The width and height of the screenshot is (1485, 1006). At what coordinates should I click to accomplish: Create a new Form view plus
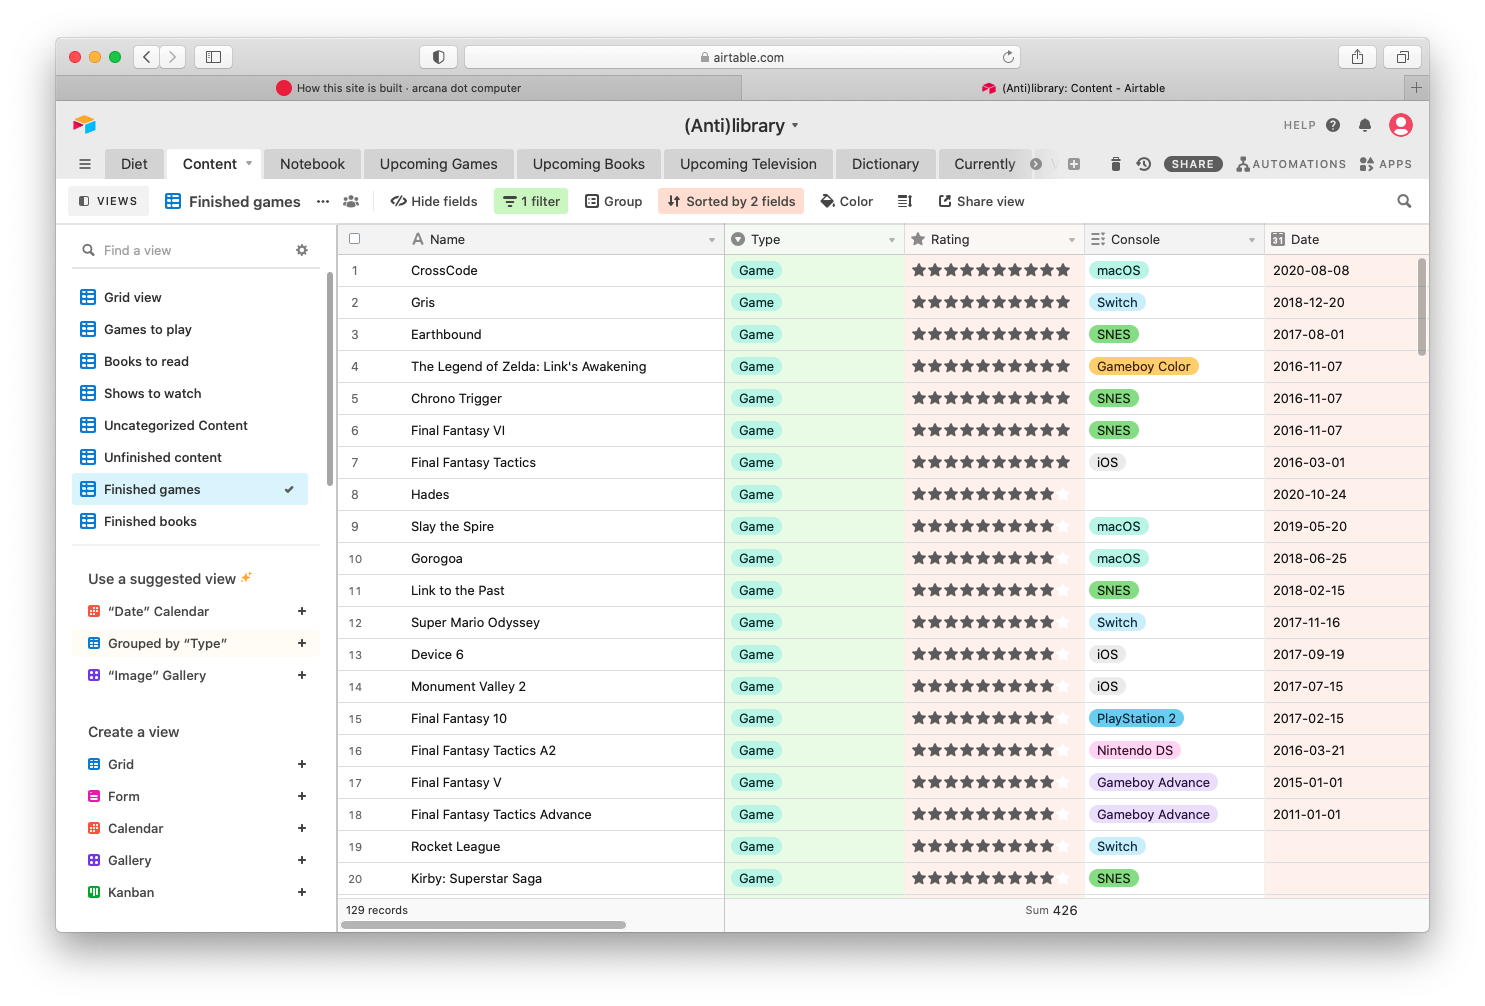click(x=302, y=796)
